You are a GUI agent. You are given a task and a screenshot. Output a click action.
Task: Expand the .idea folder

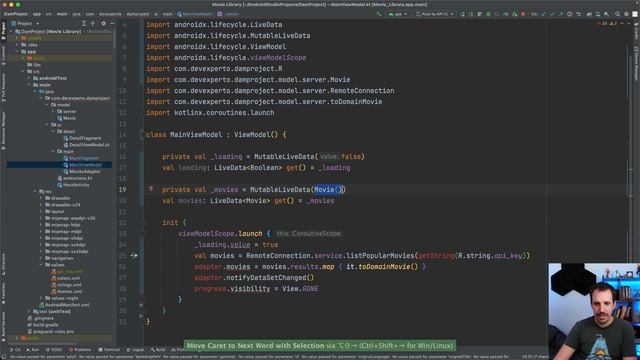(18, 45)
